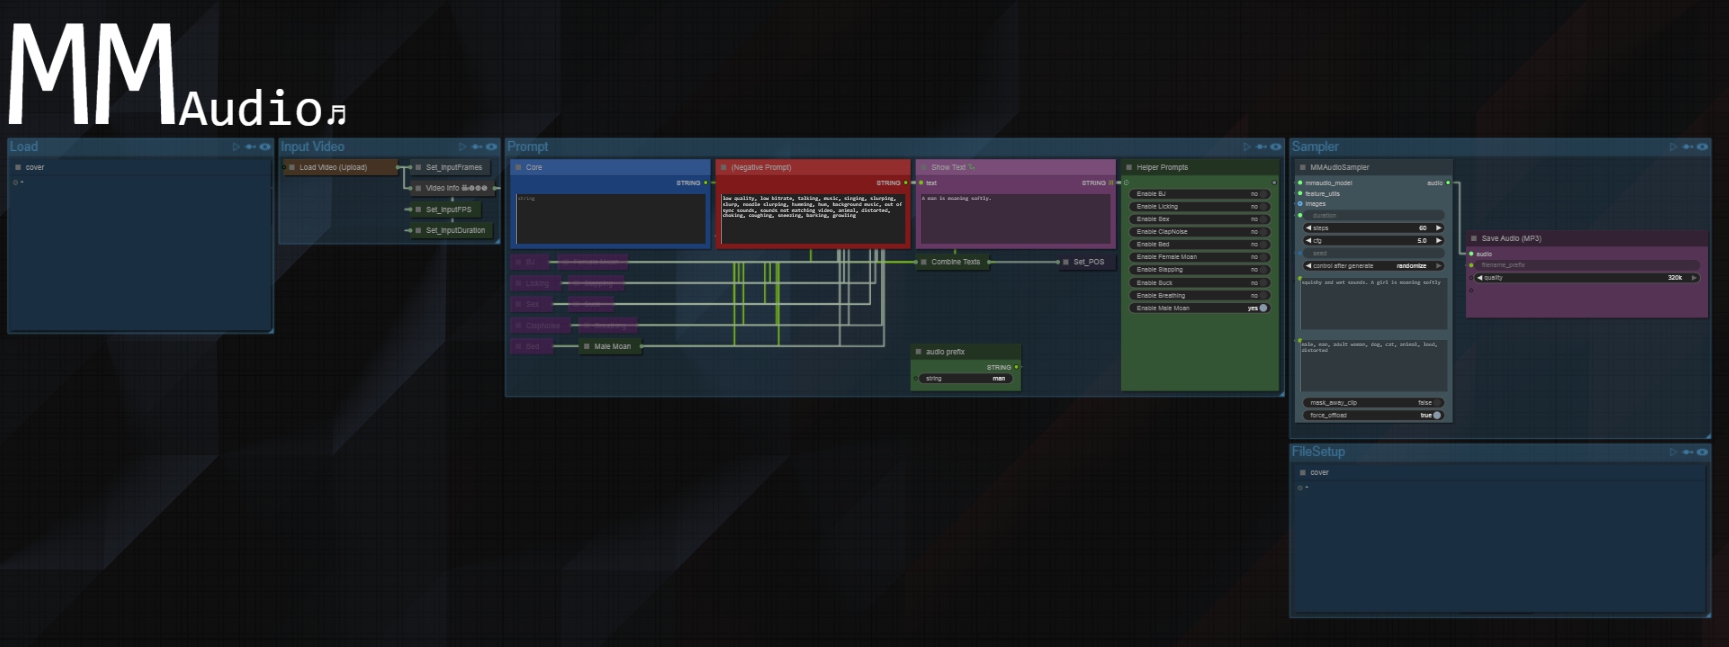The image size is (1729, 647).
Task: Expand the Set_InputFPS node
Action: tap(418, 210)
